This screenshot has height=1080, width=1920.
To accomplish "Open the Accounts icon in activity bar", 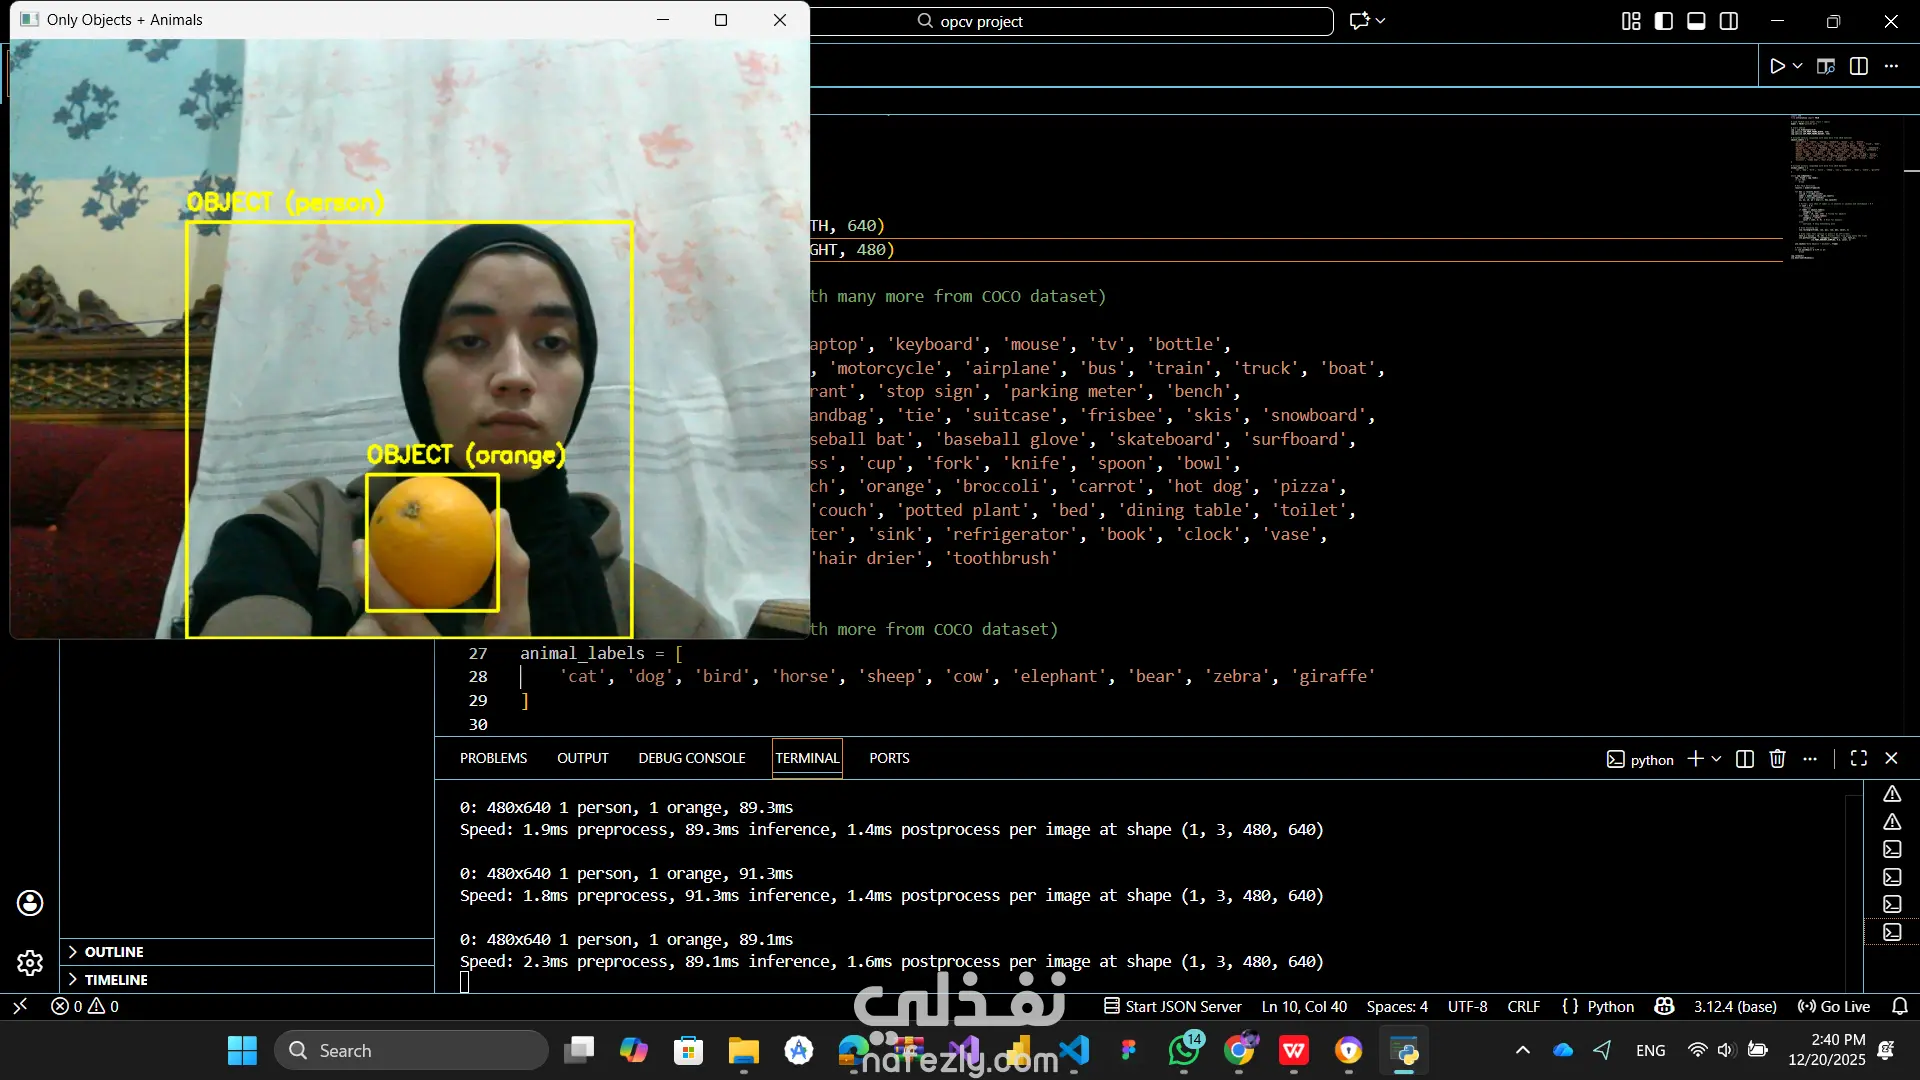I will point(30,903).
